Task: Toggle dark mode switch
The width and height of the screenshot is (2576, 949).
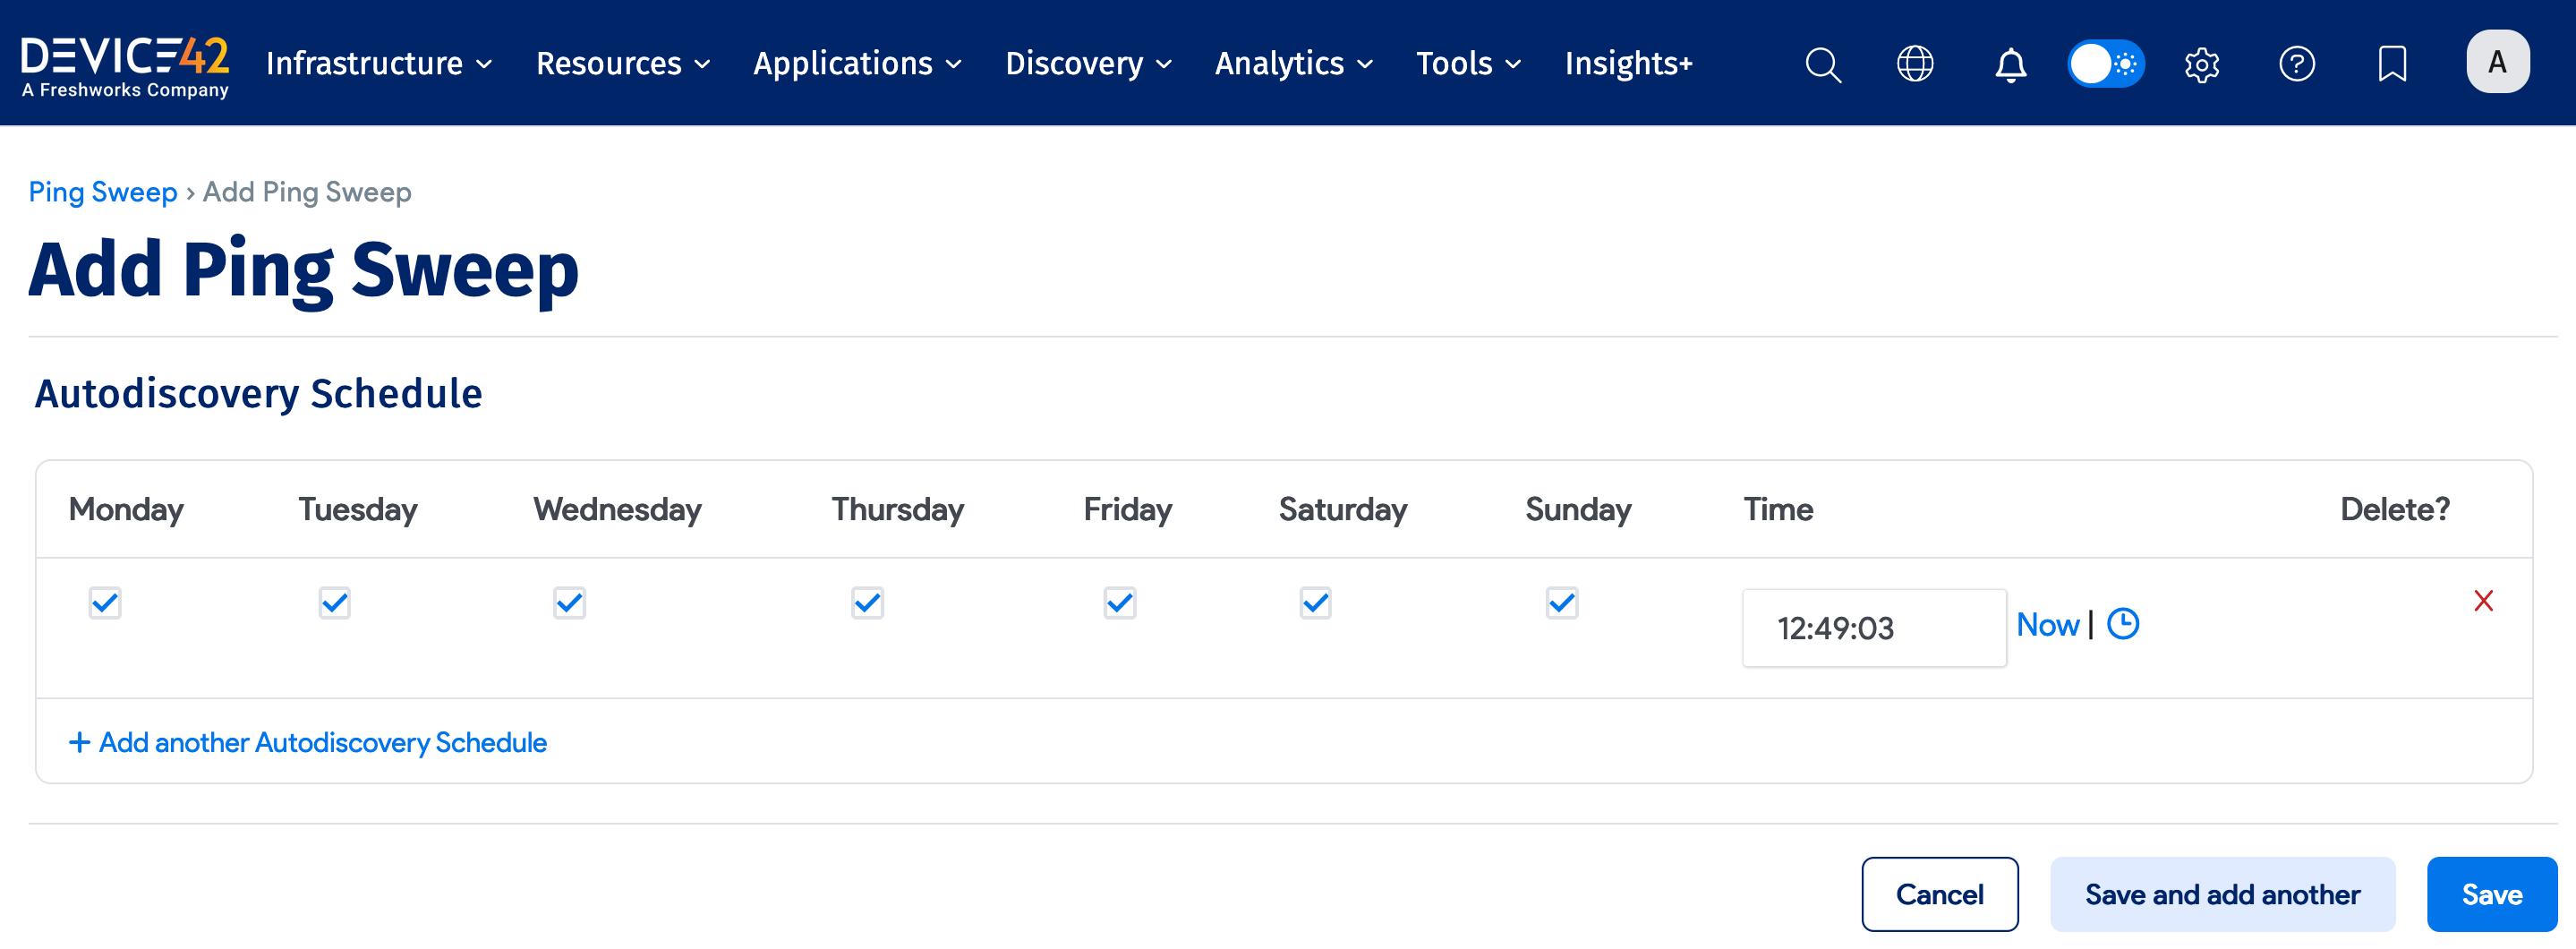Action: pyautogui.click(x=2105, y=63)
